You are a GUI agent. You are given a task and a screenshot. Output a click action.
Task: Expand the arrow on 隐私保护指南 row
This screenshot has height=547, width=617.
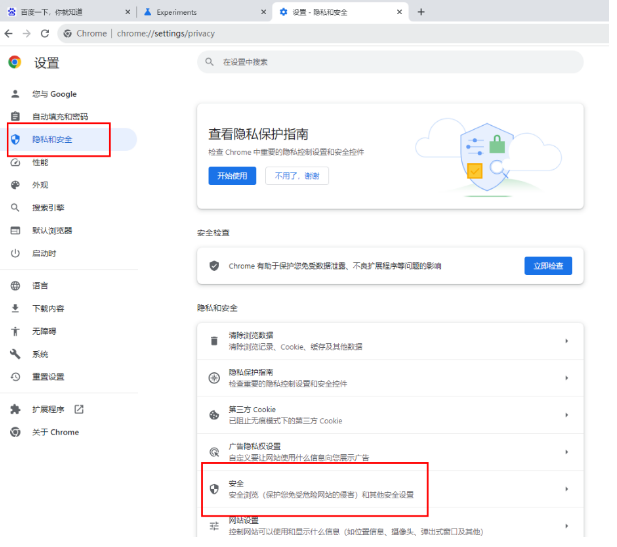(x=567, y=378)
